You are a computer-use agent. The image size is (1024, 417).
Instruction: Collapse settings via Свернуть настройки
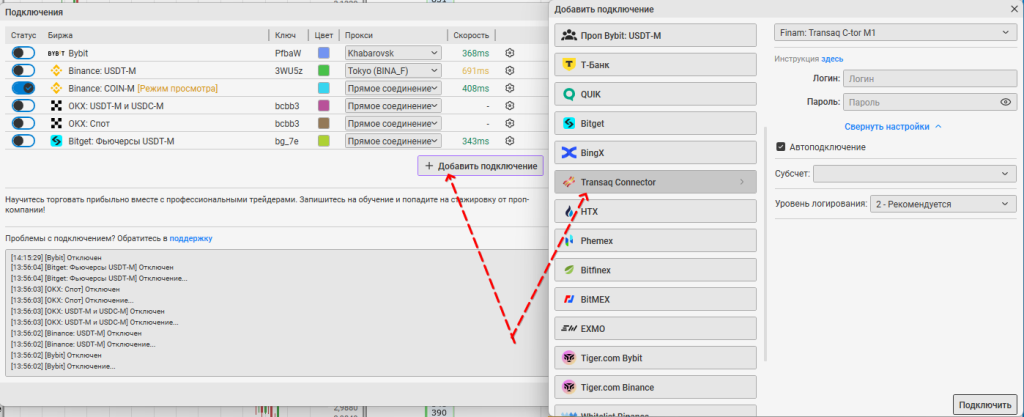pyautogui.click(x=893, y=127)
